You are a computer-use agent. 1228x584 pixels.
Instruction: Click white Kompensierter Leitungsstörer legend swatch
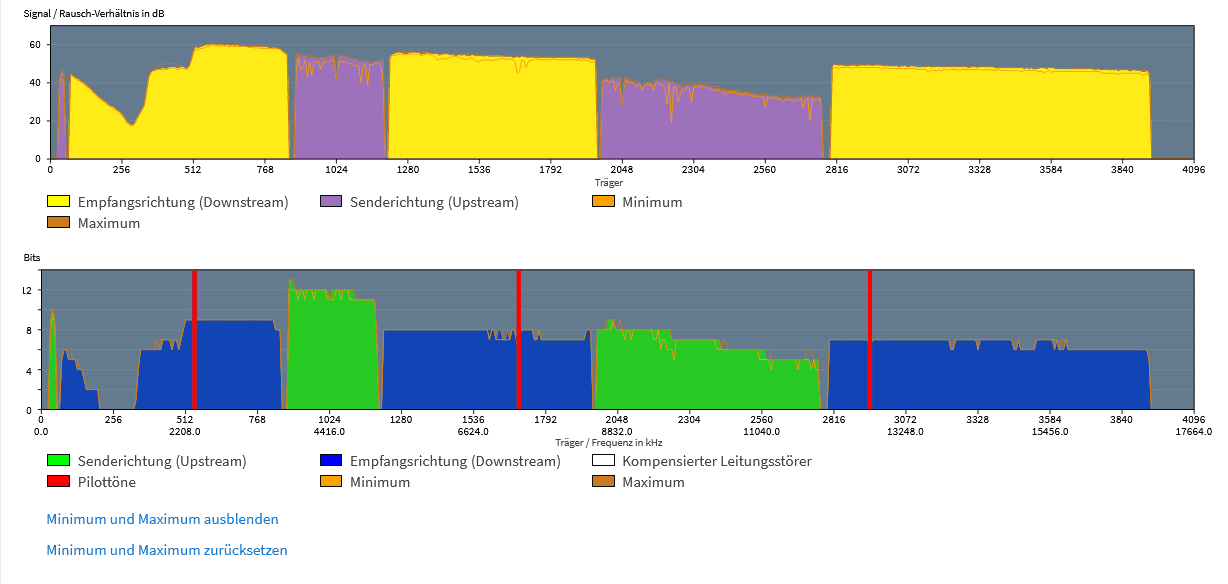(604, 461)
